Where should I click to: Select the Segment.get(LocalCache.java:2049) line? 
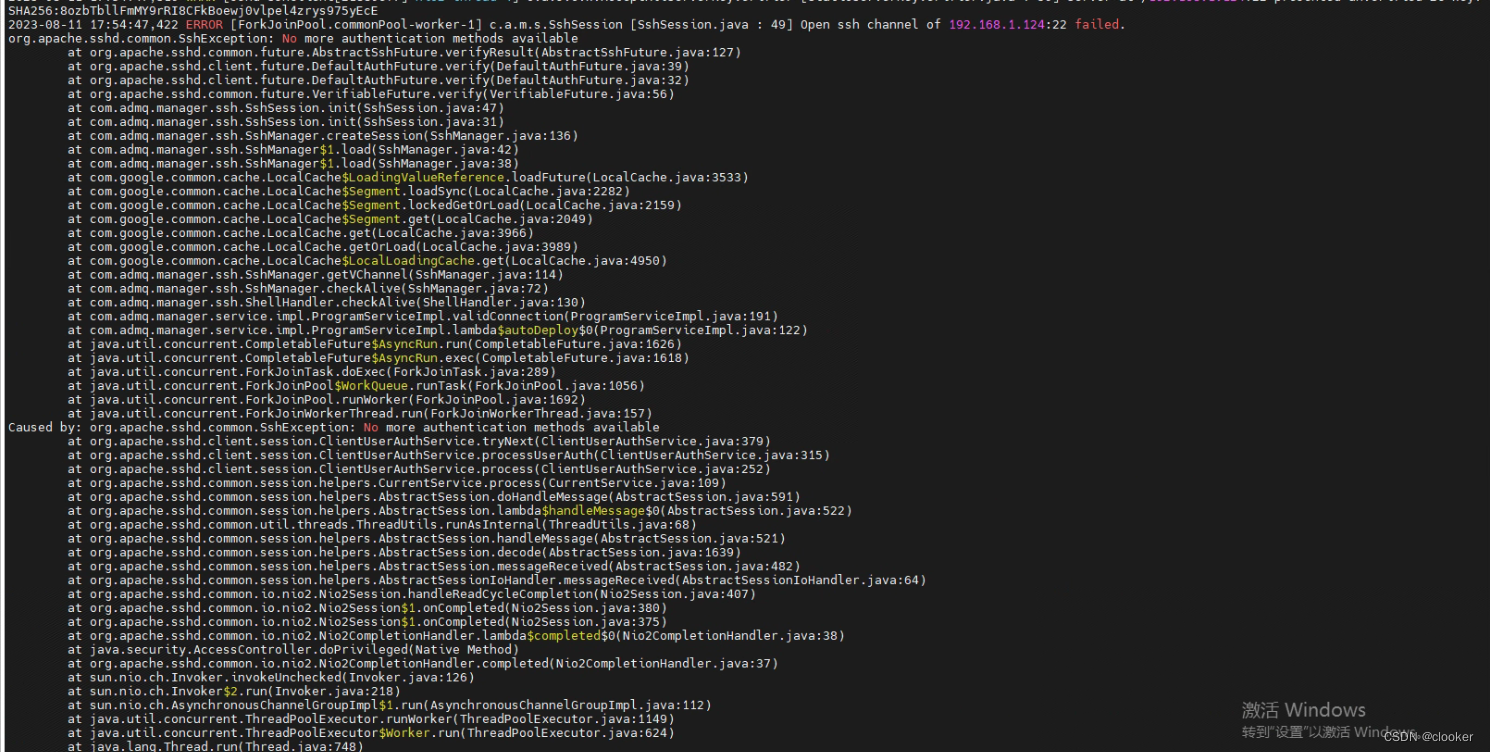click(331, 219)
